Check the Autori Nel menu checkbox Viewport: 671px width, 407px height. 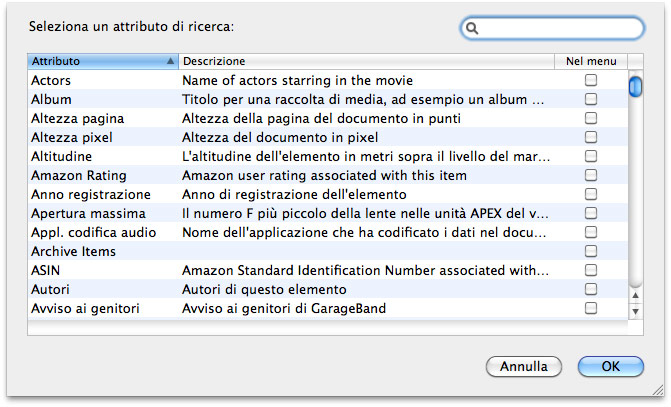591,289
